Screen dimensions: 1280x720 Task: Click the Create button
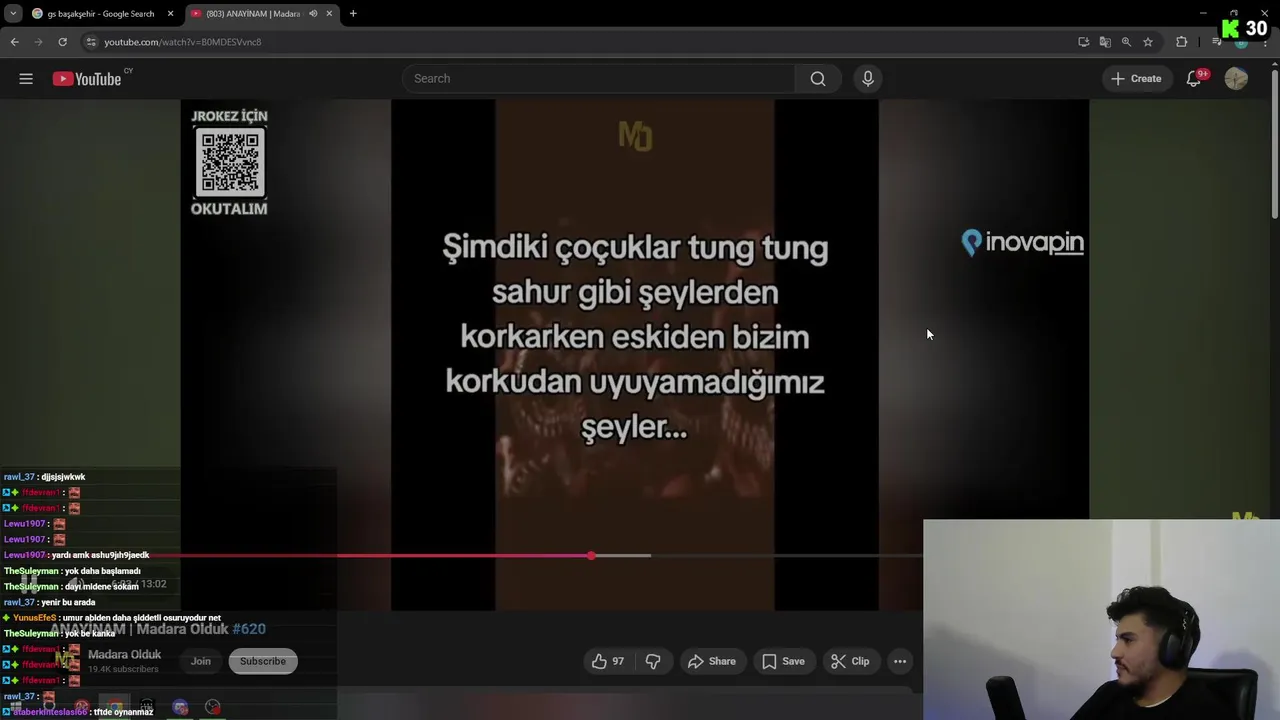[x=1136, y=79]
